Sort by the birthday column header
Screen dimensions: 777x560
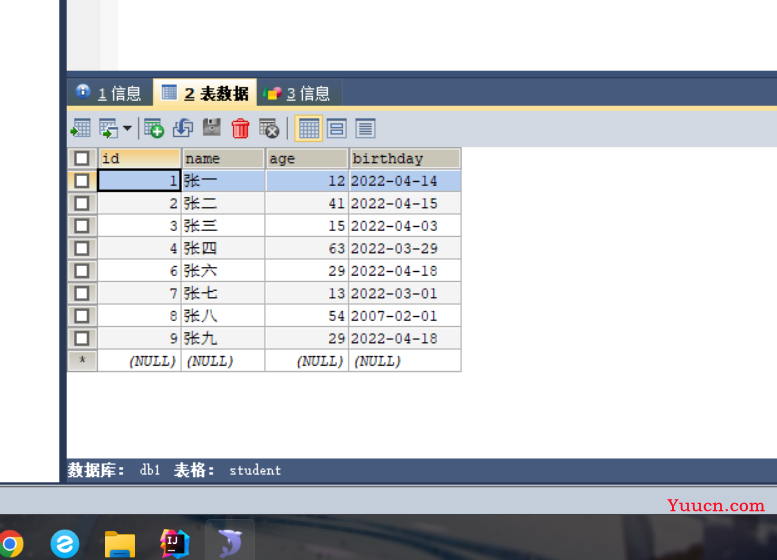coord(405,159)
